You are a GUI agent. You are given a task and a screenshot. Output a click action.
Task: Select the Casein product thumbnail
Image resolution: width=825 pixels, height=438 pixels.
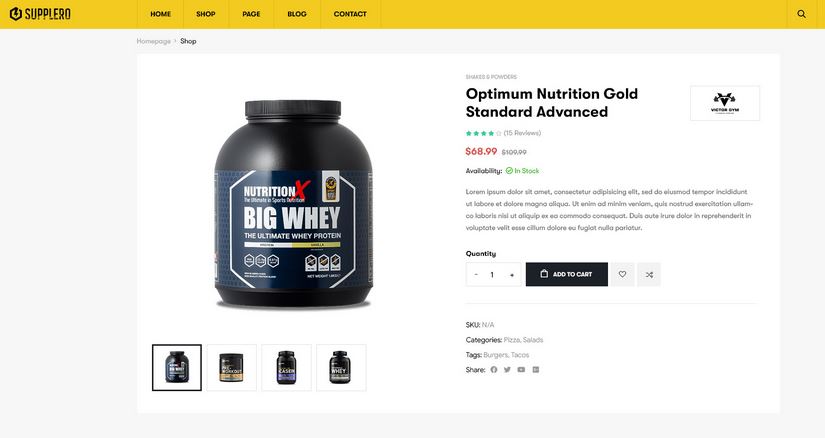coord(286,367)
